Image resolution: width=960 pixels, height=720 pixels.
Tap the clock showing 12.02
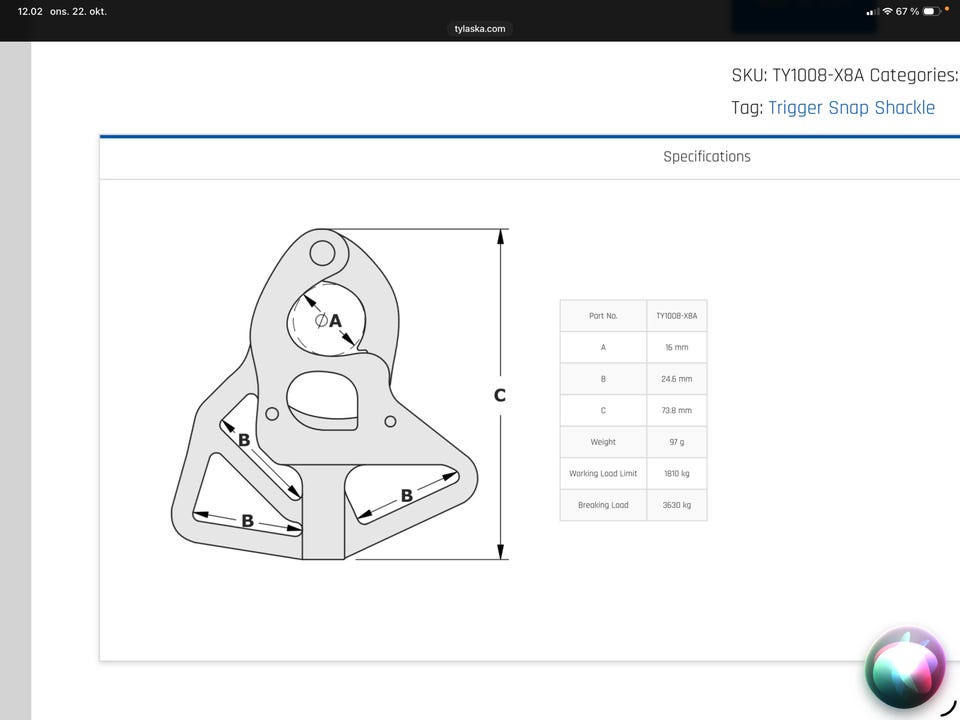click(x=30, y=12)
